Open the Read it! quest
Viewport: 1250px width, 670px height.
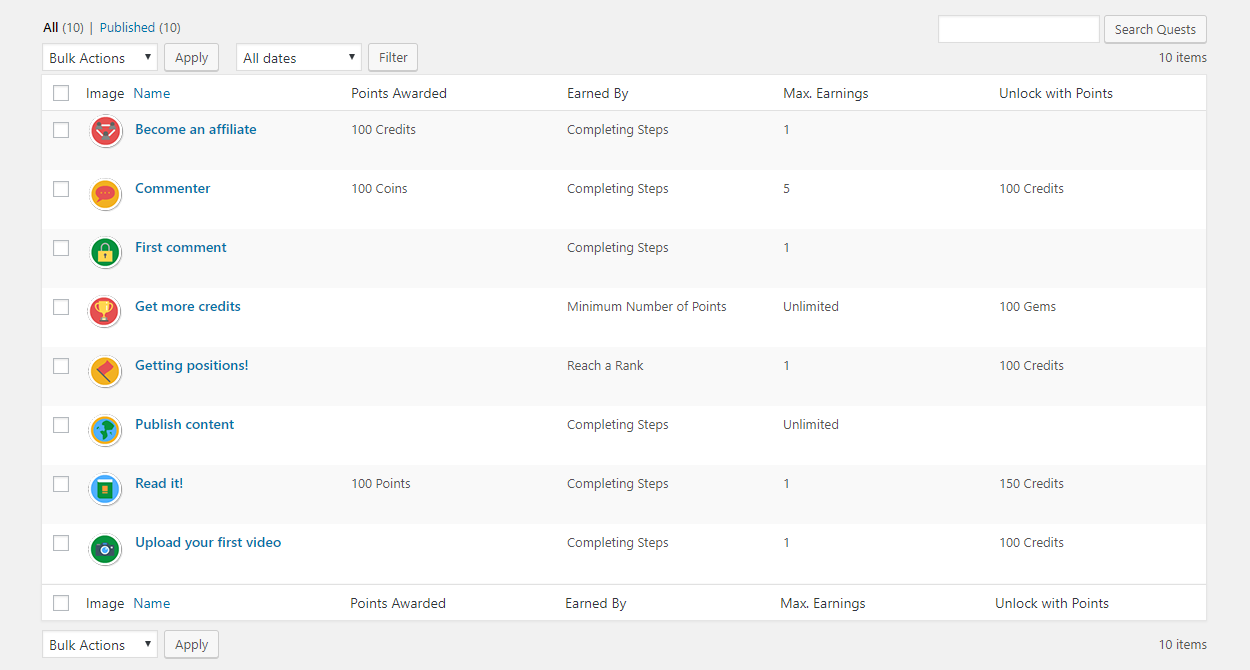pyautogui.click(x=158, y=483)
